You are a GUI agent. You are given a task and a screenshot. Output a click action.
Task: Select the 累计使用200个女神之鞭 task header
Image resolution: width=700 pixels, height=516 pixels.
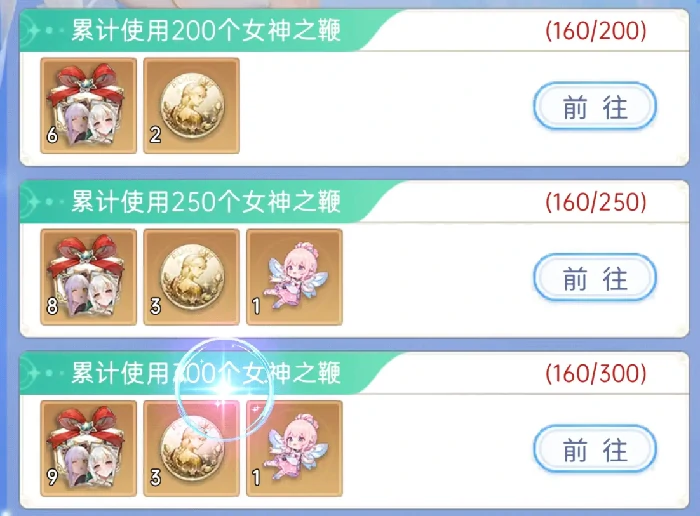click(x=206, y=31)
